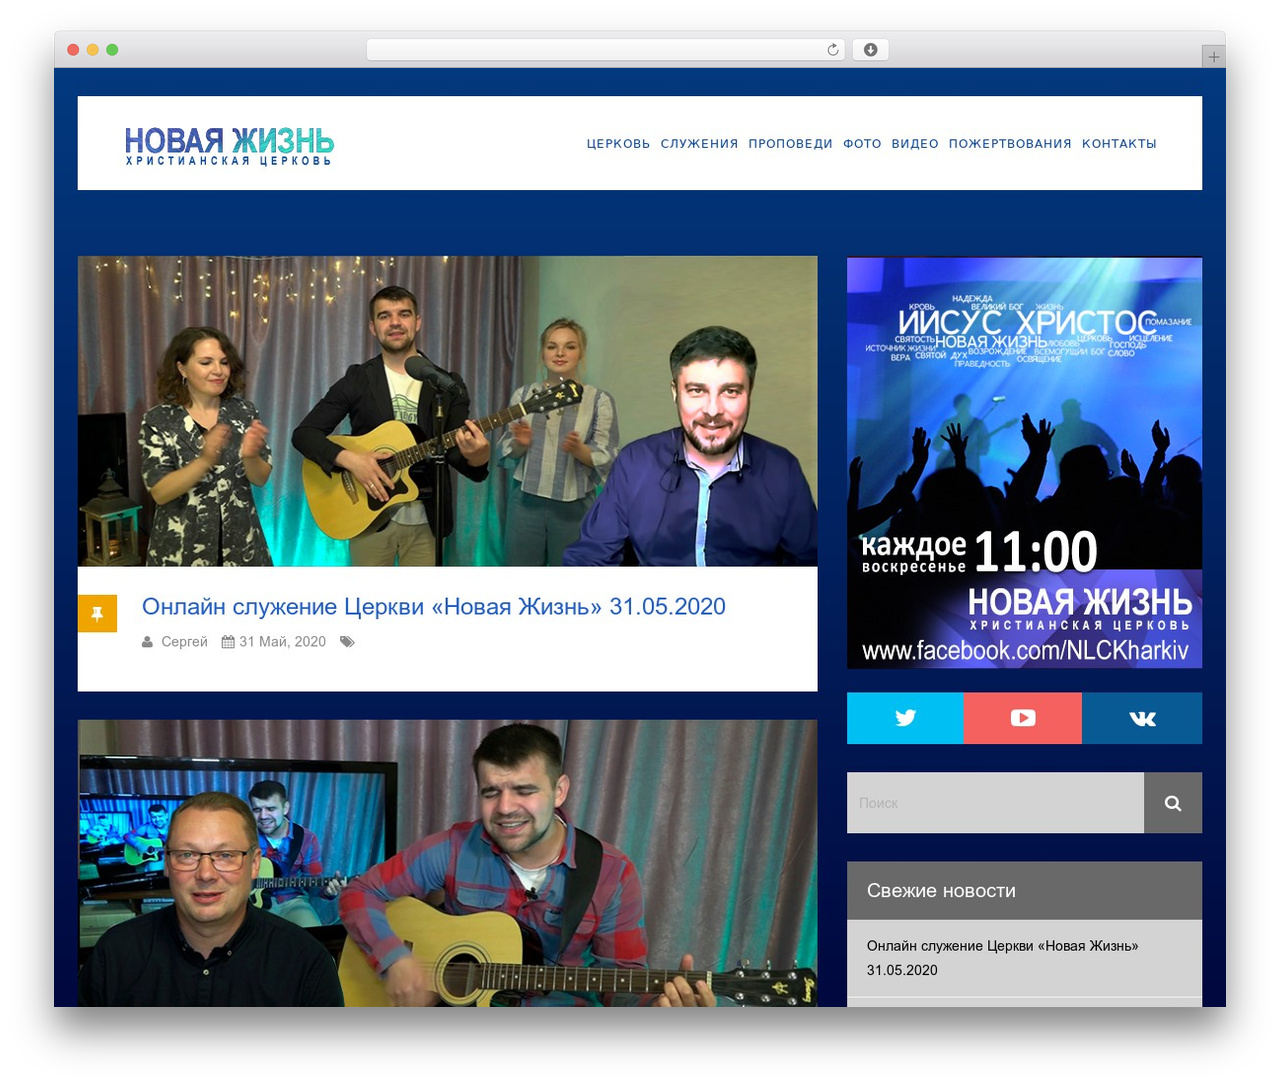The height and width of the screenshot is (1084, 1280).
Task: Click inside the Поиск search field
Action: (x=995, y=803)
